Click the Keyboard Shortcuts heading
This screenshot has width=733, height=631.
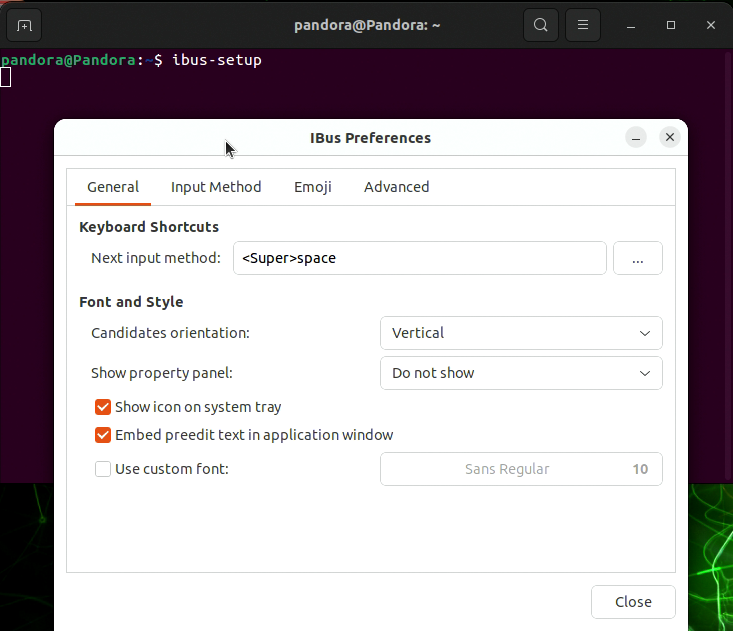point(149,227)
